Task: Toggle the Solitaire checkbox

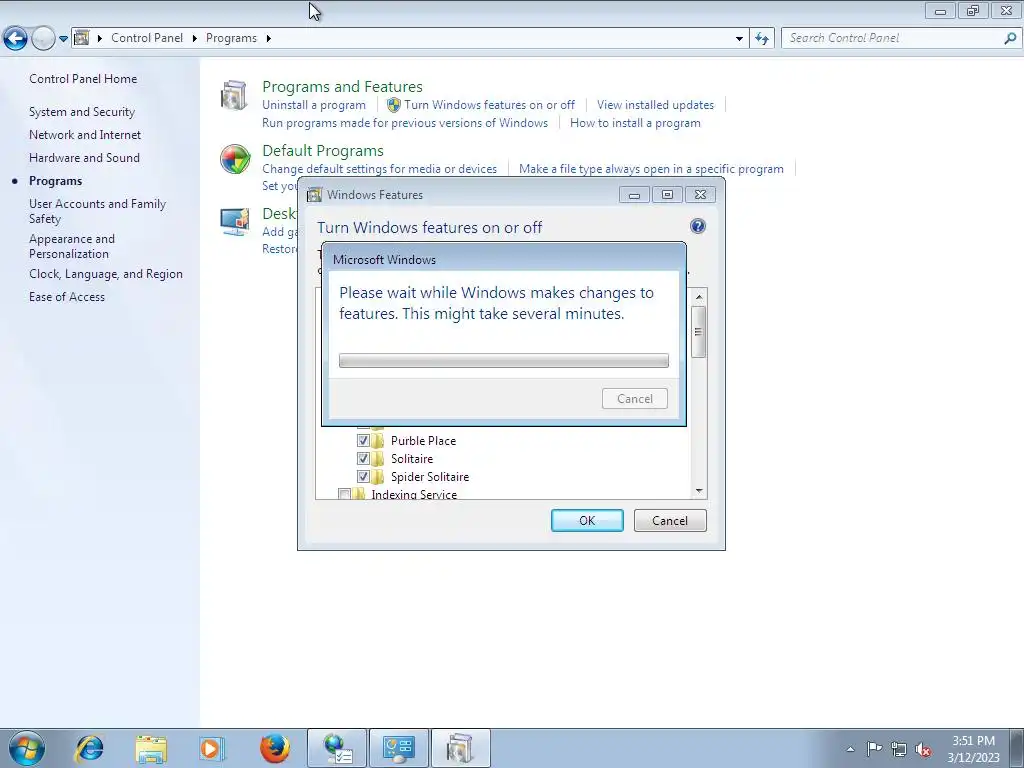Action: point(363,458)
